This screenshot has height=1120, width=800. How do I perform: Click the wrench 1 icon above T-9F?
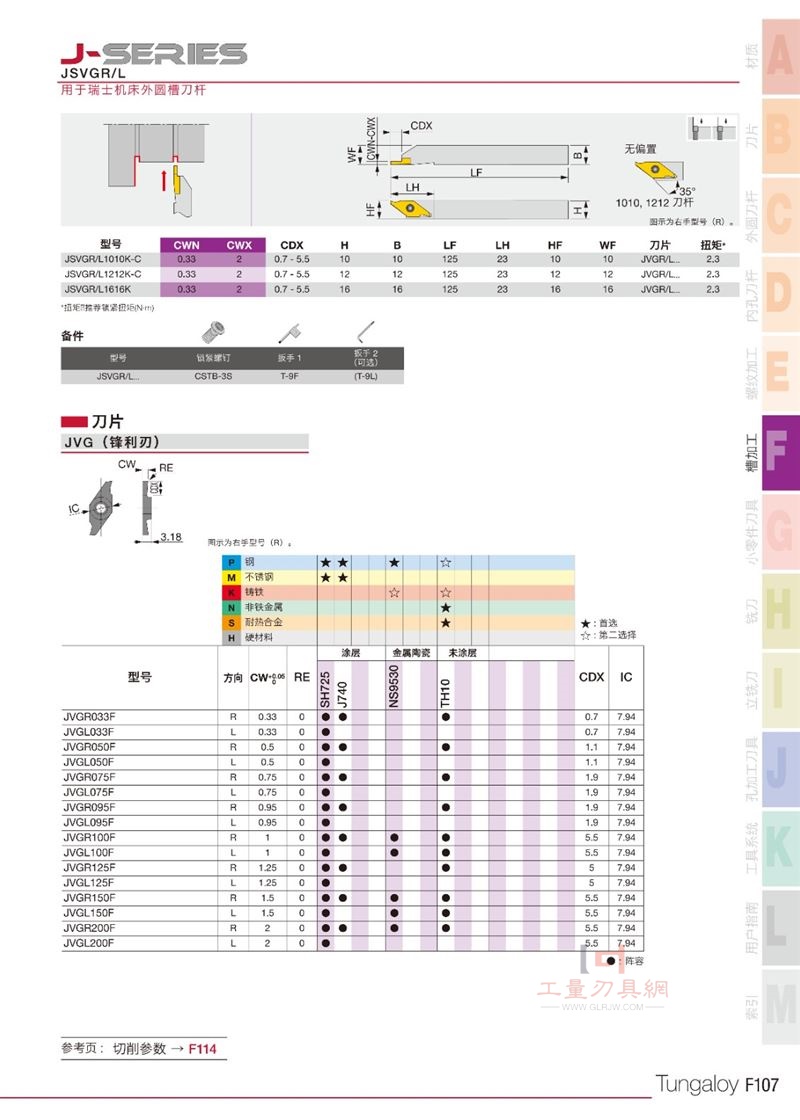pos(290,333)
